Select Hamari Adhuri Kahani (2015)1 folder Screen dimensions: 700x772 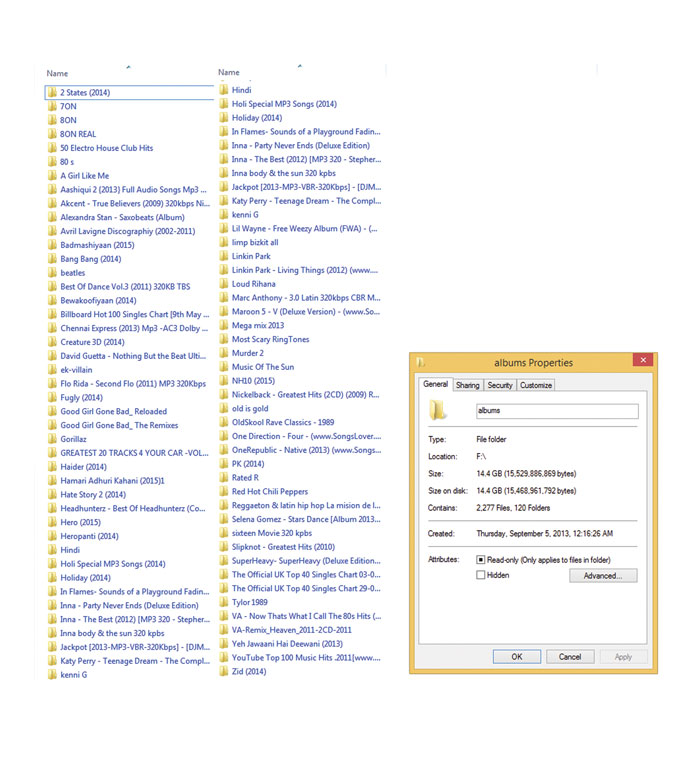tap(112, 481)
